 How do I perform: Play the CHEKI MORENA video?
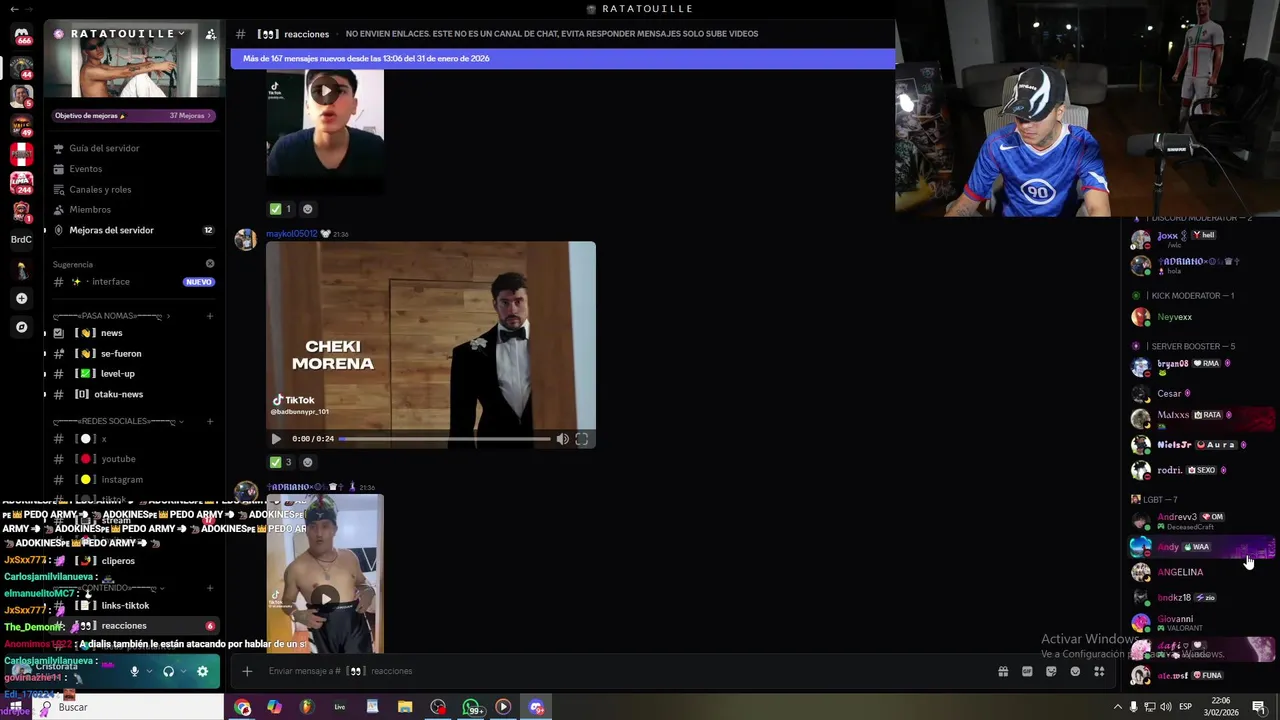point(276,439)
